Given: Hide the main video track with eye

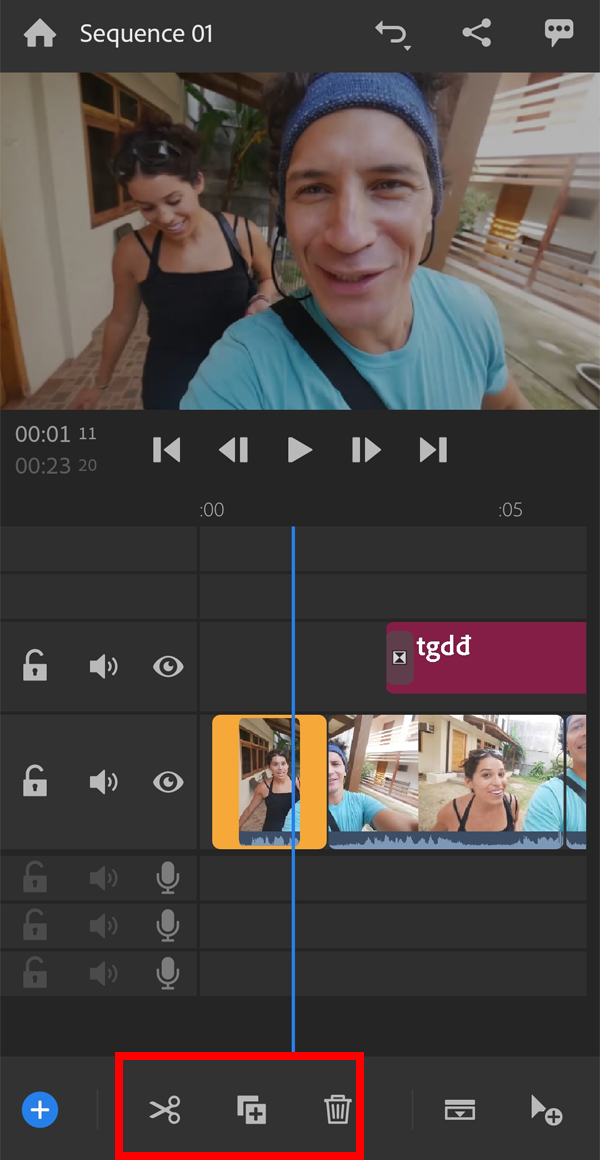Looking at the screenshot, I should [169, 781].
